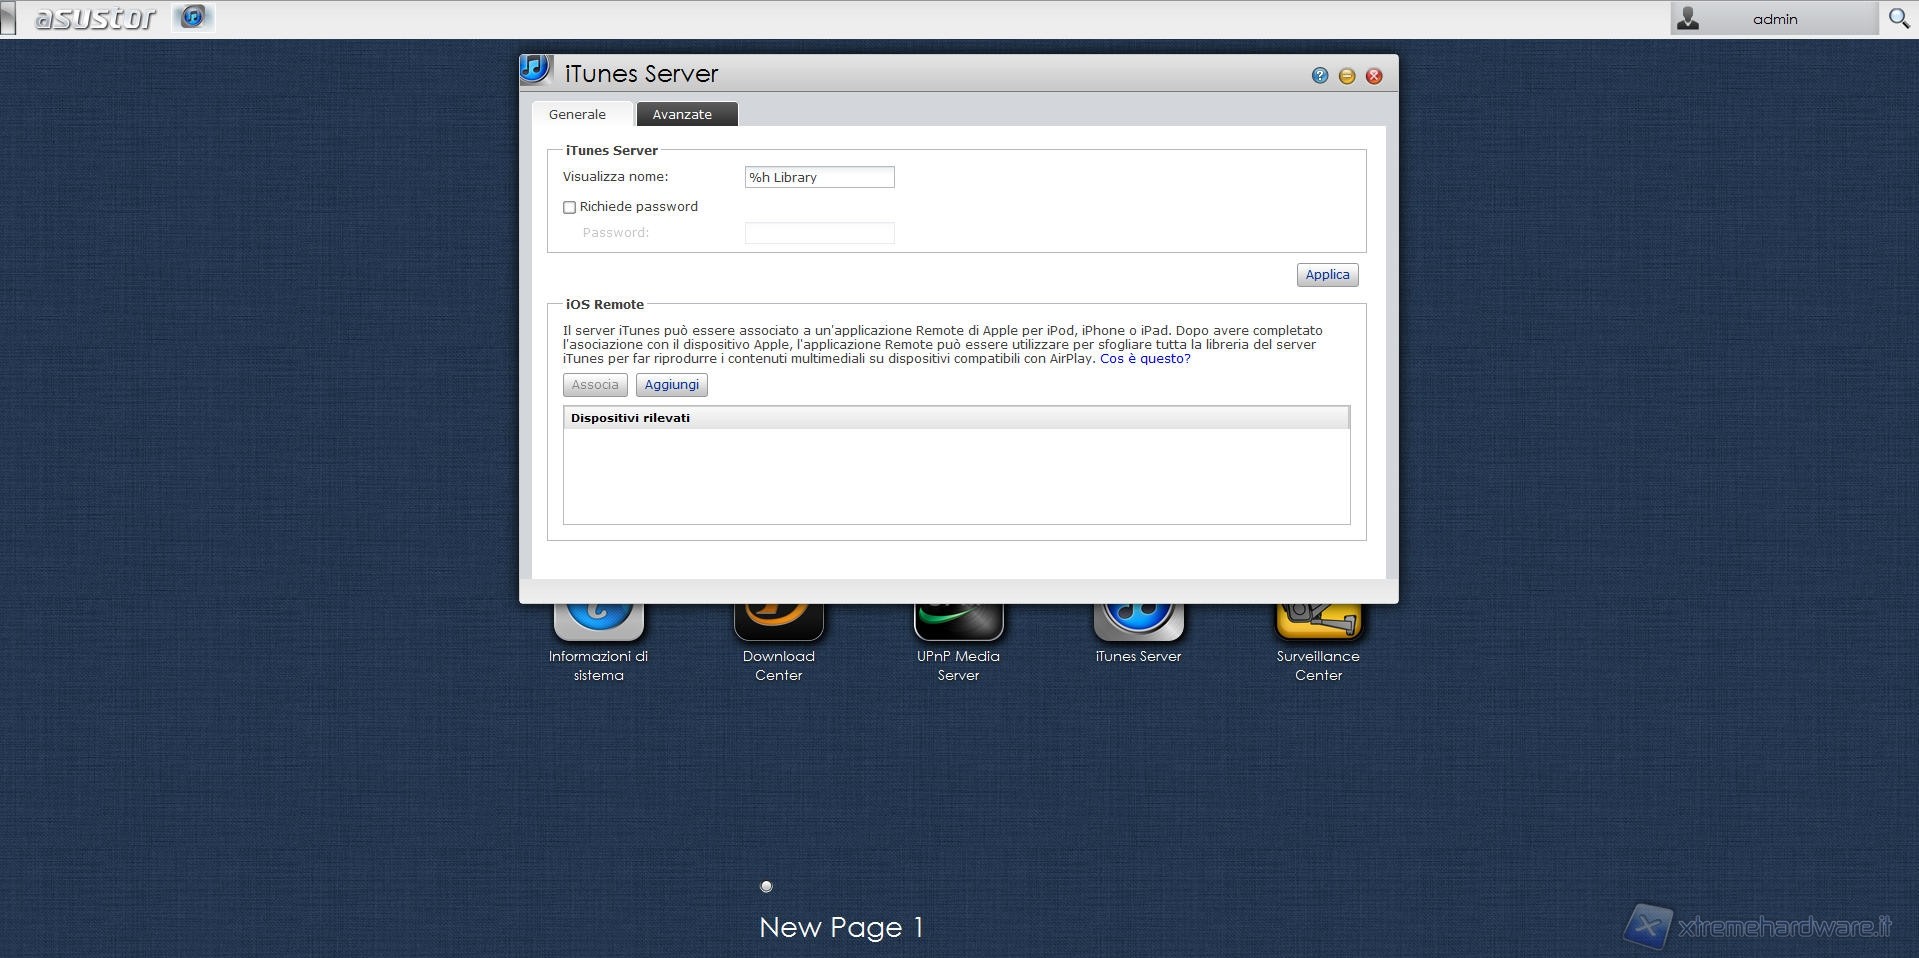The image size is (1919, 958).
Task: Close the iTunes Server window
Action: [x=1374, y=76]
